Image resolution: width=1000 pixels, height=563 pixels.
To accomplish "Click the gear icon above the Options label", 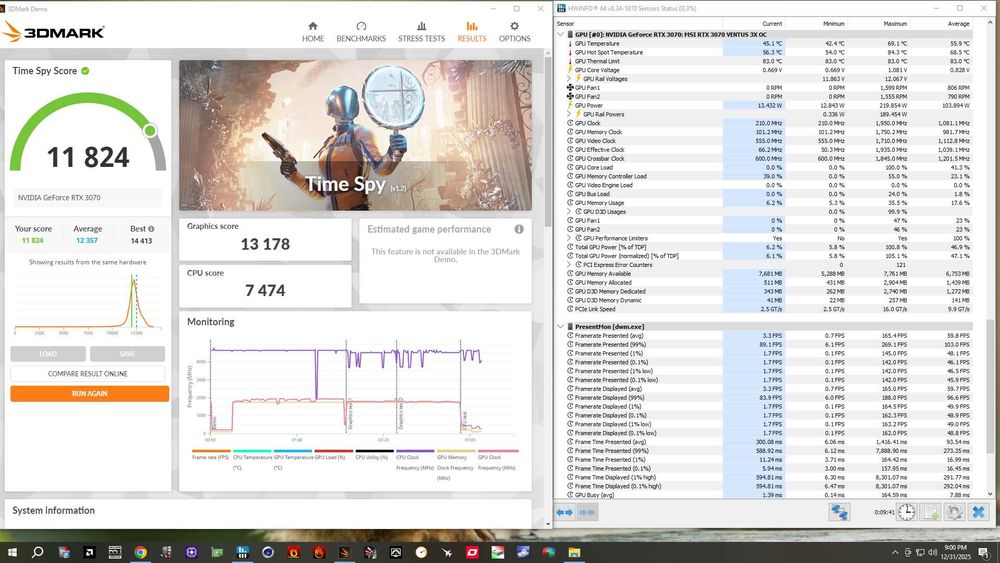I will (515, 26).
